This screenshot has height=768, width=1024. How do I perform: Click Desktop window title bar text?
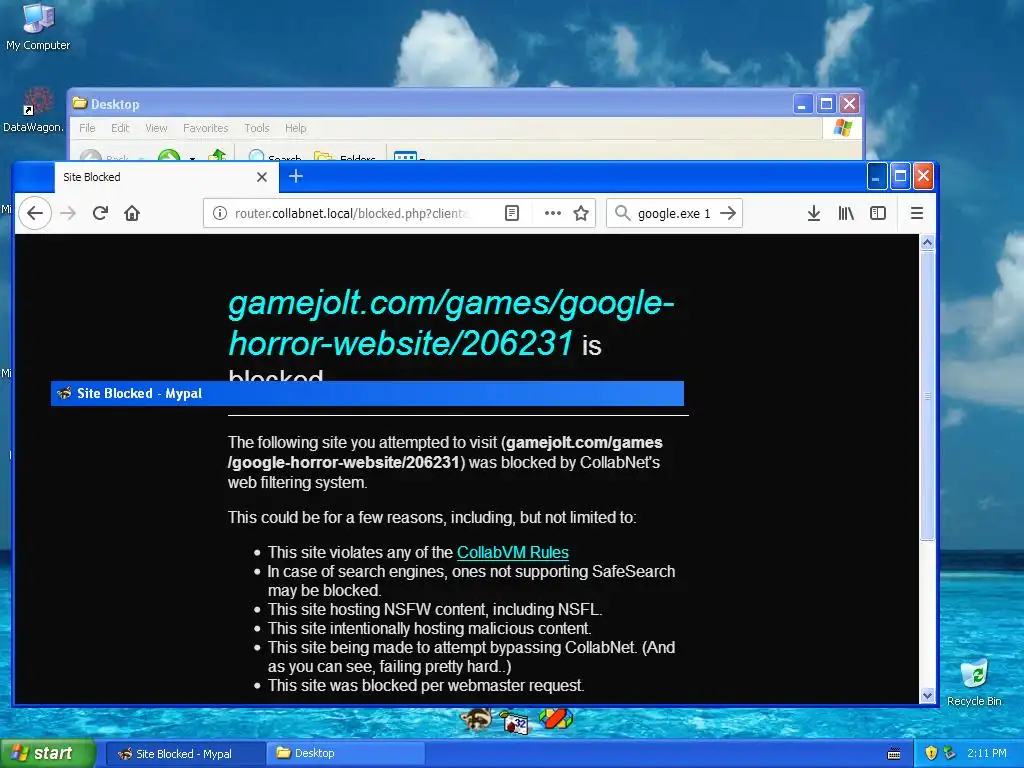[x=115, y=104]
